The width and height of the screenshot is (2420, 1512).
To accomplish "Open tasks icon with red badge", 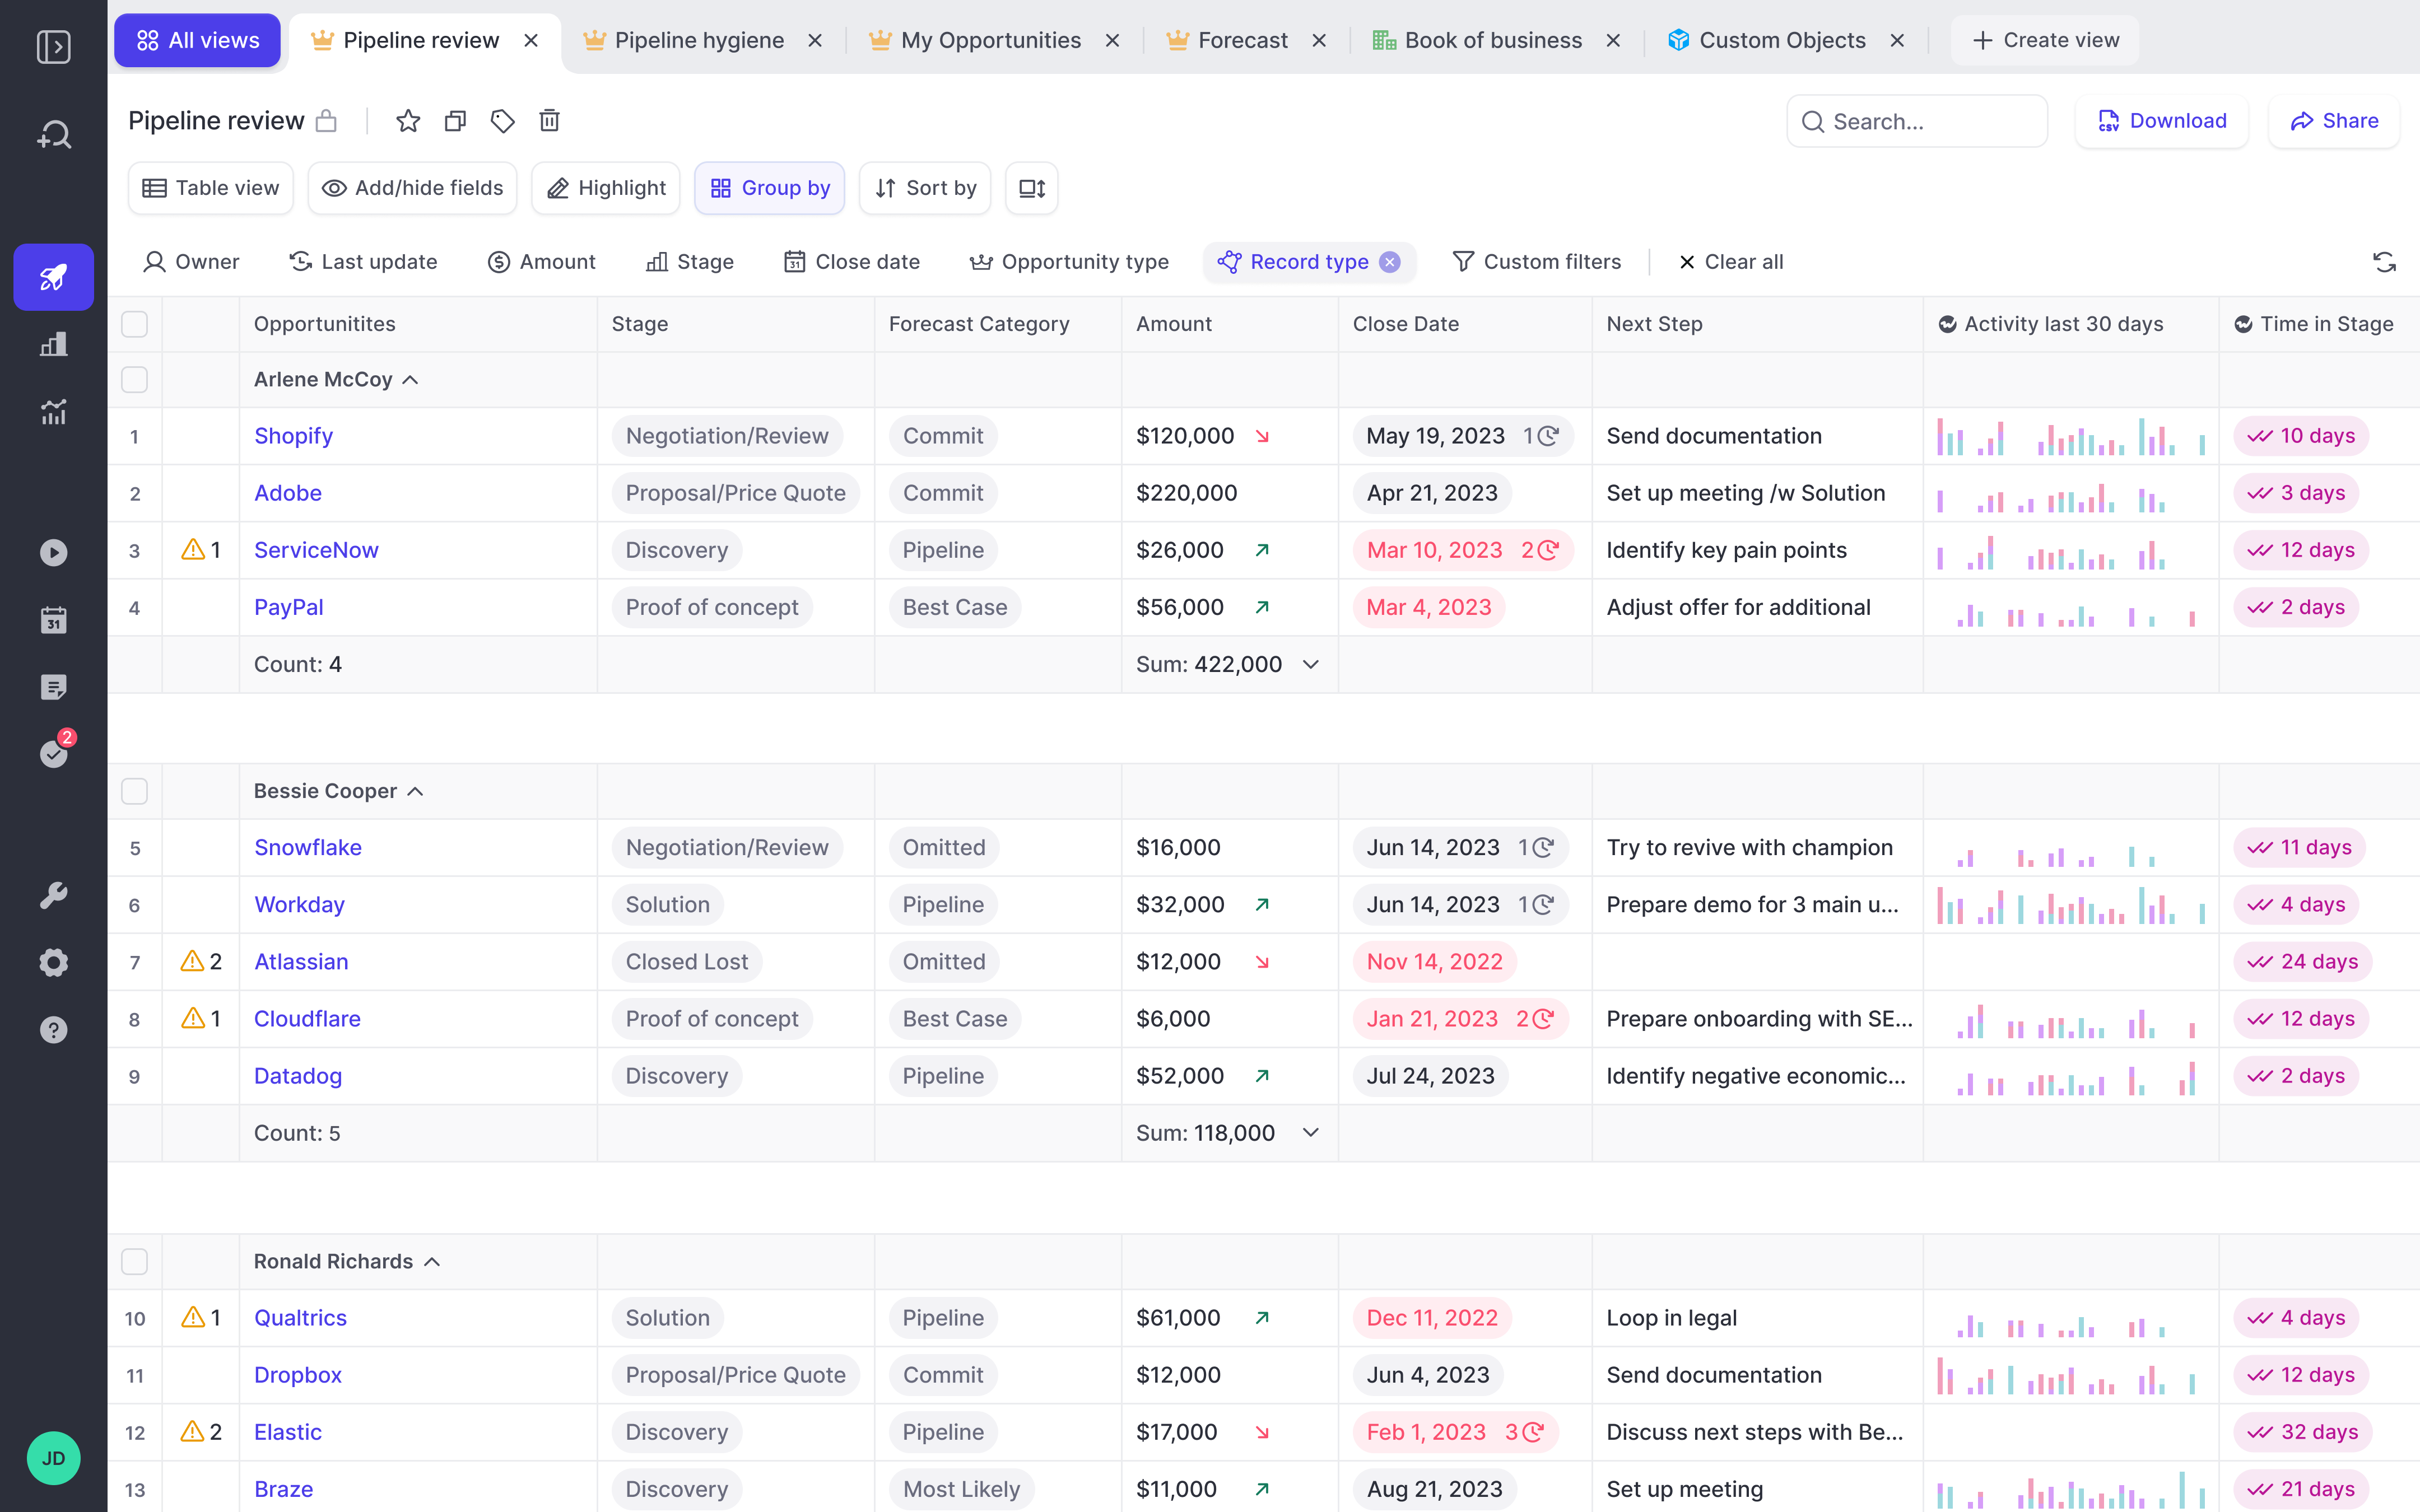I will click(55, 752).
